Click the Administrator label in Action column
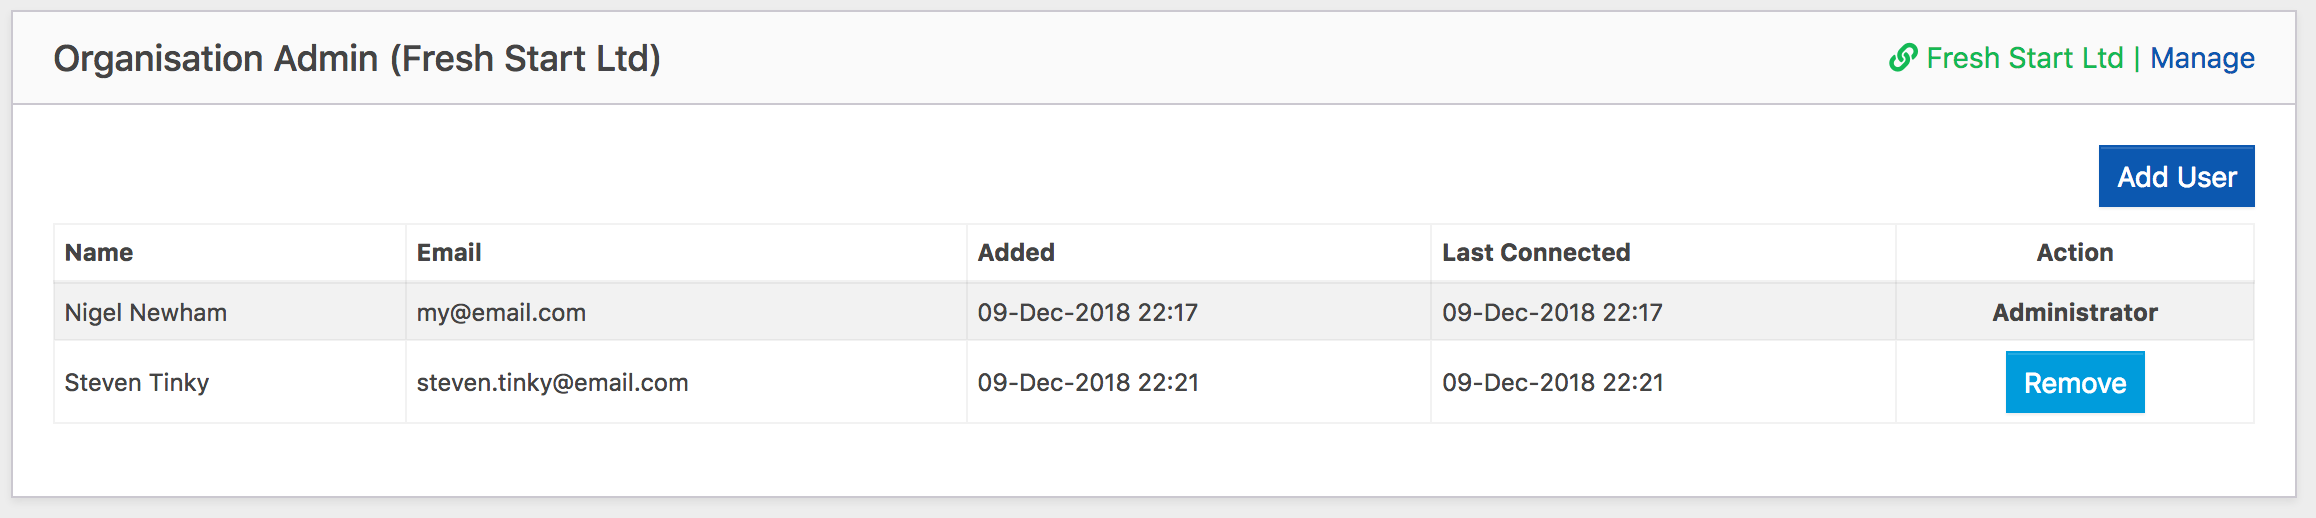Viewport: 2316px width, 518px height. (2075, 312)
